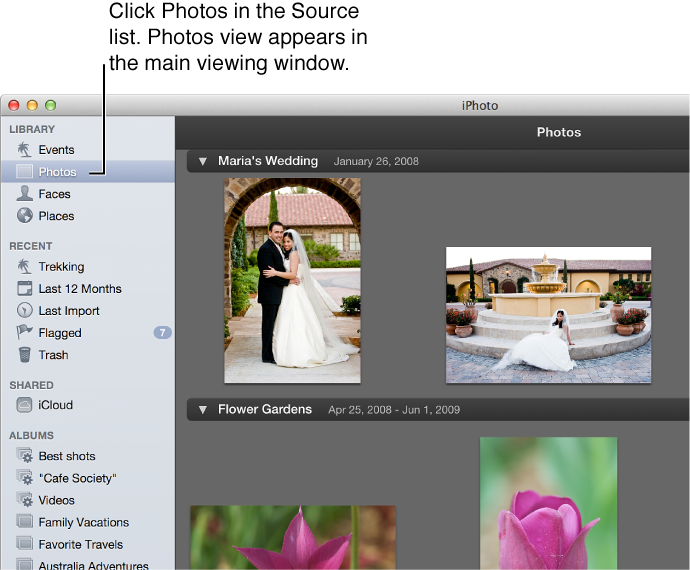Viewport: 690px width, 570px height.
Task: Click the Maria's Wedding event title
Action: (268, 161)
